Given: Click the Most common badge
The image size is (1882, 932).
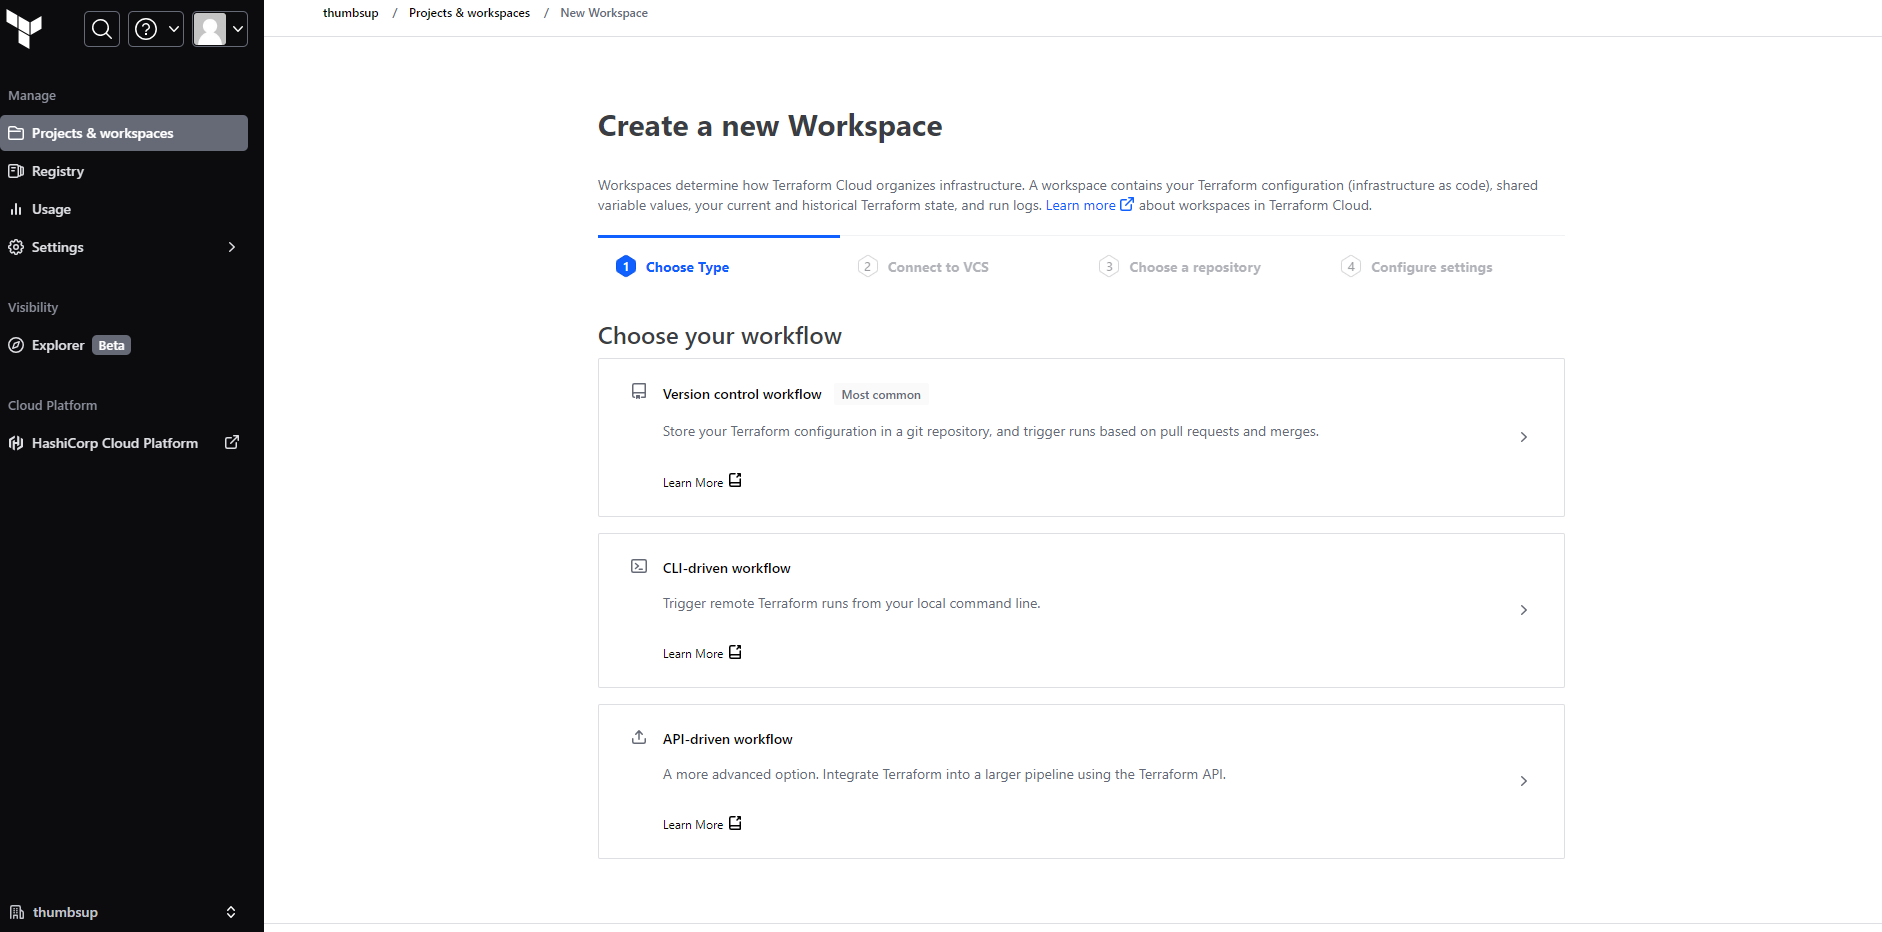Looking at the screenshot, I should pos(881,395).
